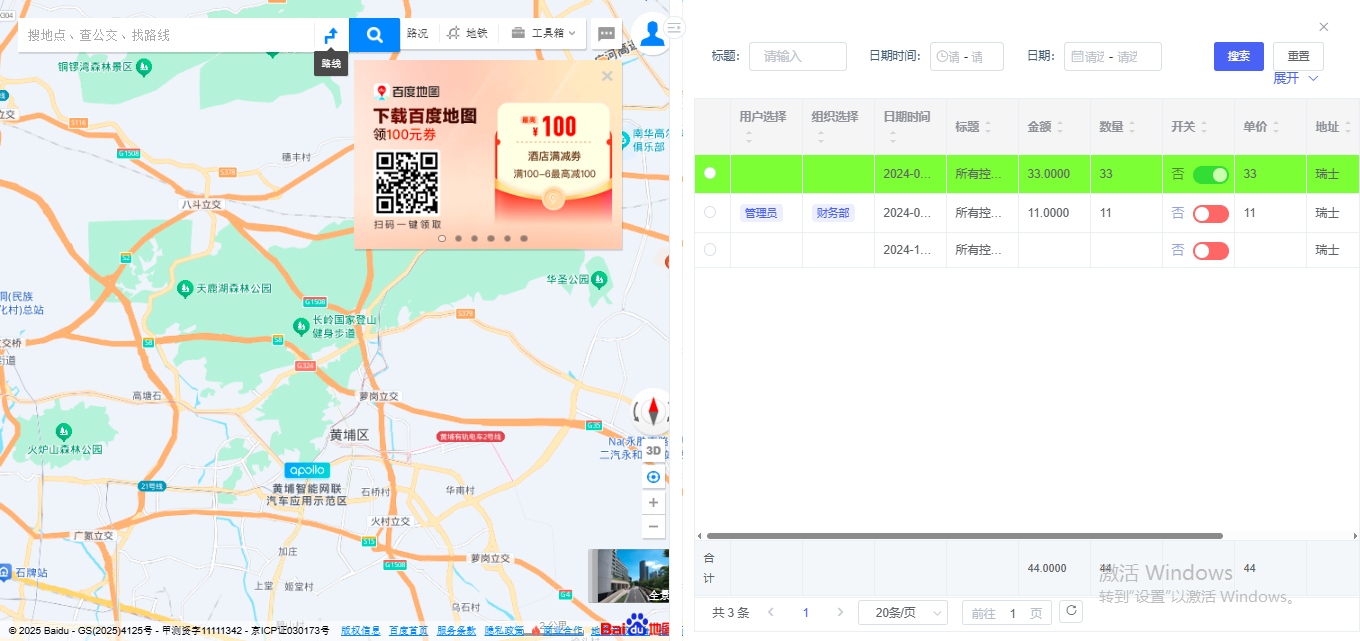Screen dimensions: 1360x641
Task: Open the 工具箱 dropdown menu
Action: point(544,34)
